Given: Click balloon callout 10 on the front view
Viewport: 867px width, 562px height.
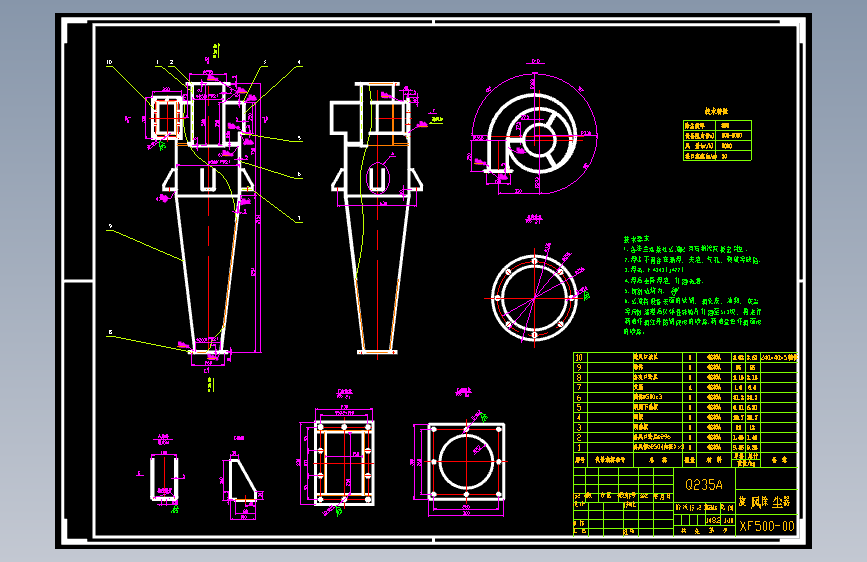Looking at the screenshot, I should (x=109, y=63).
